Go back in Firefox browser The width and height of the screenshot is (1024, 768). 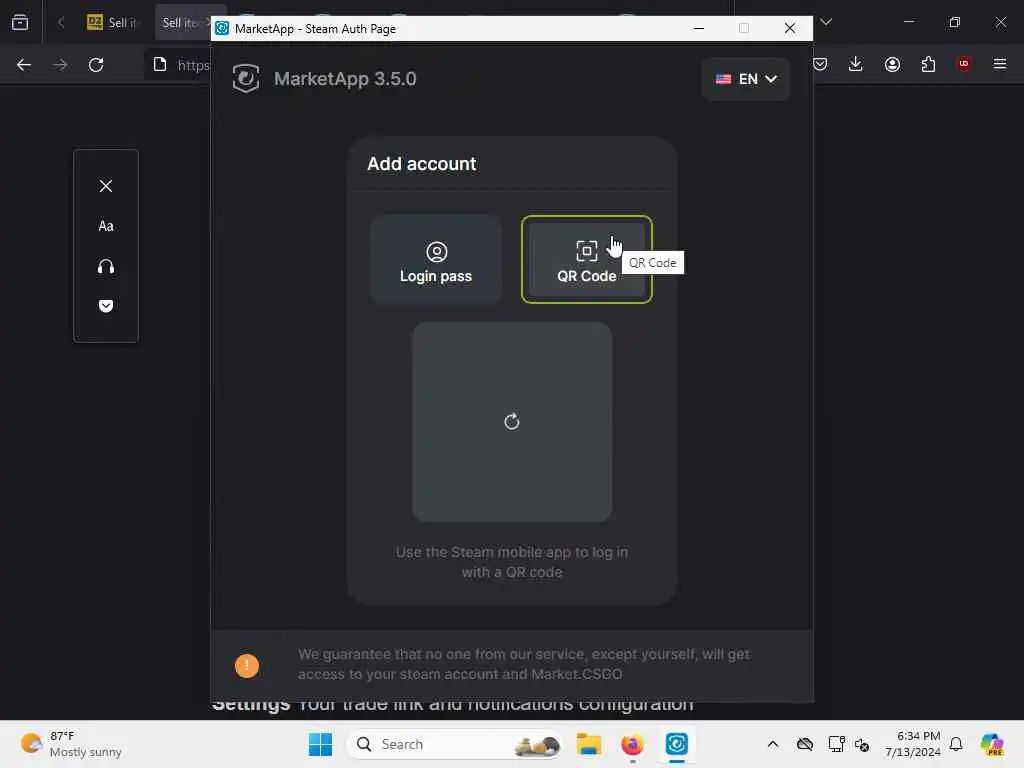tap(24, 65)
